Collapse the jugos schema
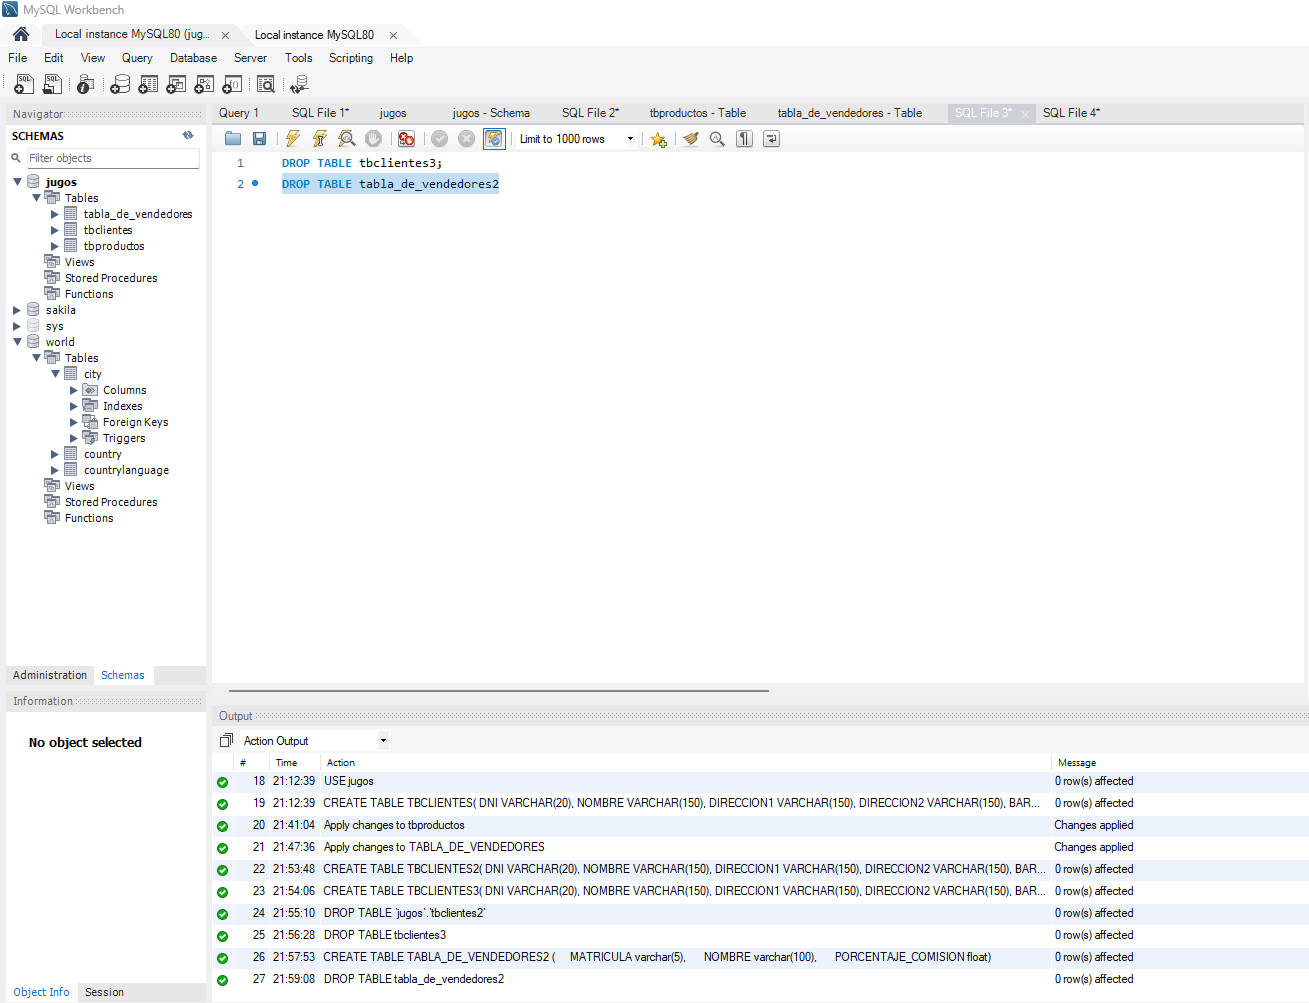 [17, 182]
